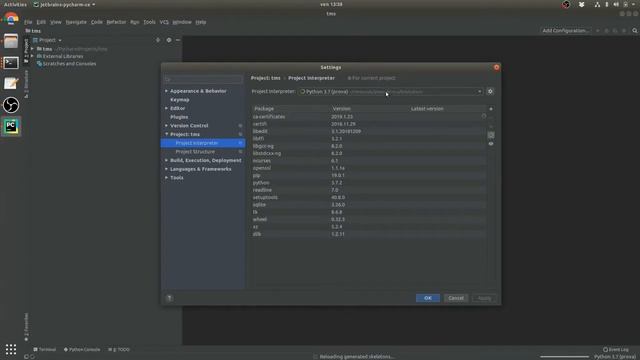
Task: Expand the Editor settings section
Action: [x=167, y=108]
